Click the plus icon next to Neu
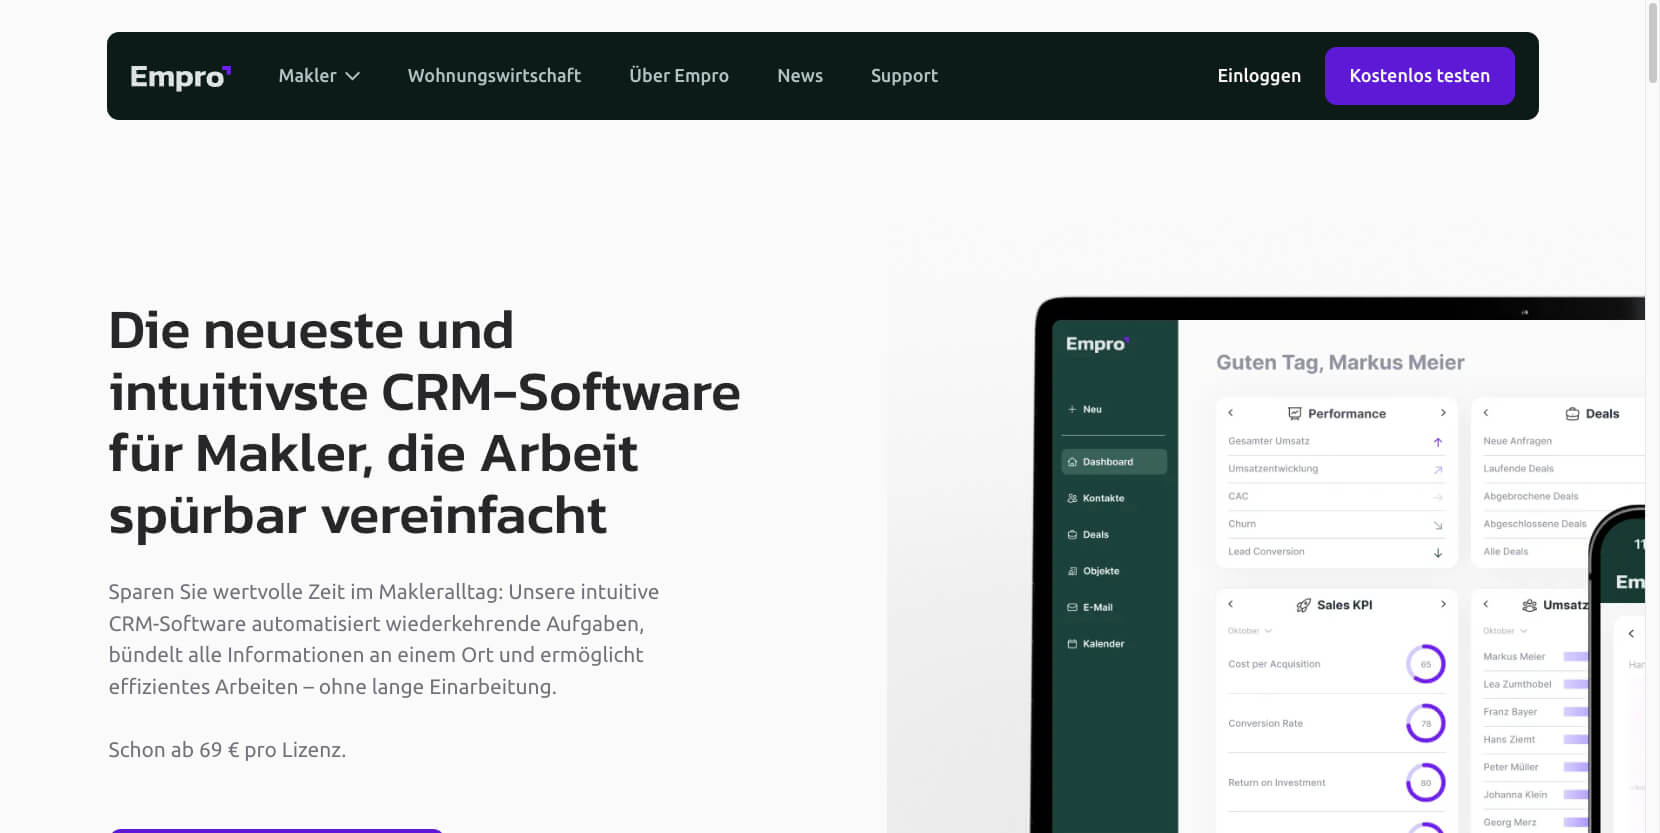 [x=1072, y=409]
